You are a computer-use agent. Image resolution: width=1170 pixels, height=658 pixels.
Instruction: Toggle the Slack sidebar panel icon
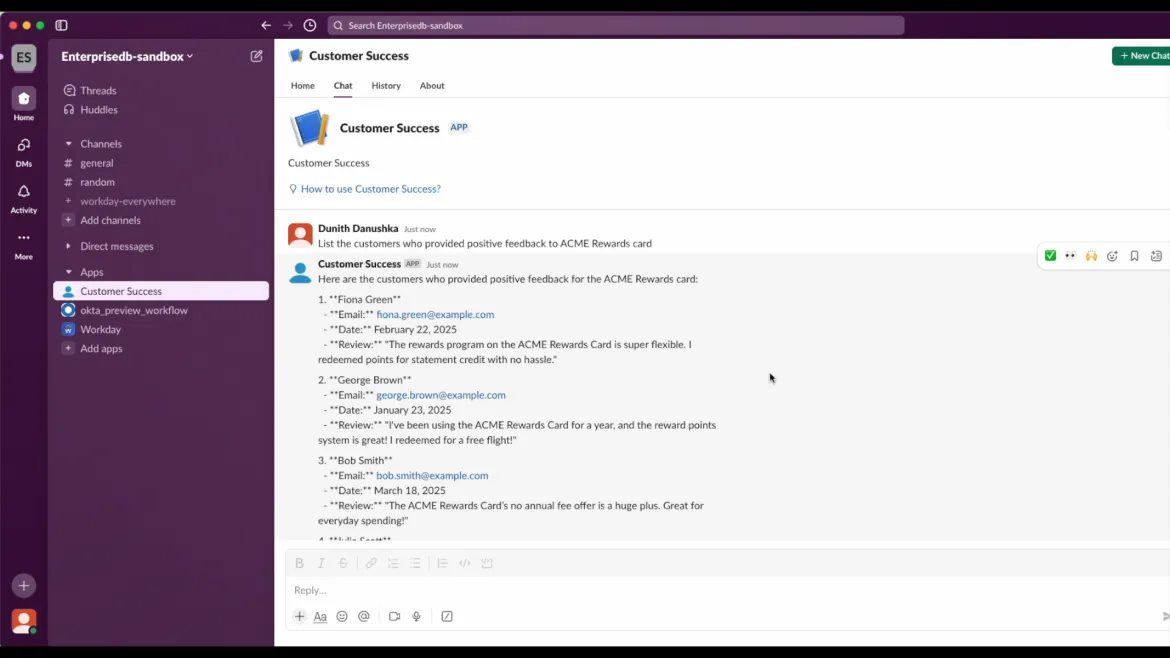(61, 25)
